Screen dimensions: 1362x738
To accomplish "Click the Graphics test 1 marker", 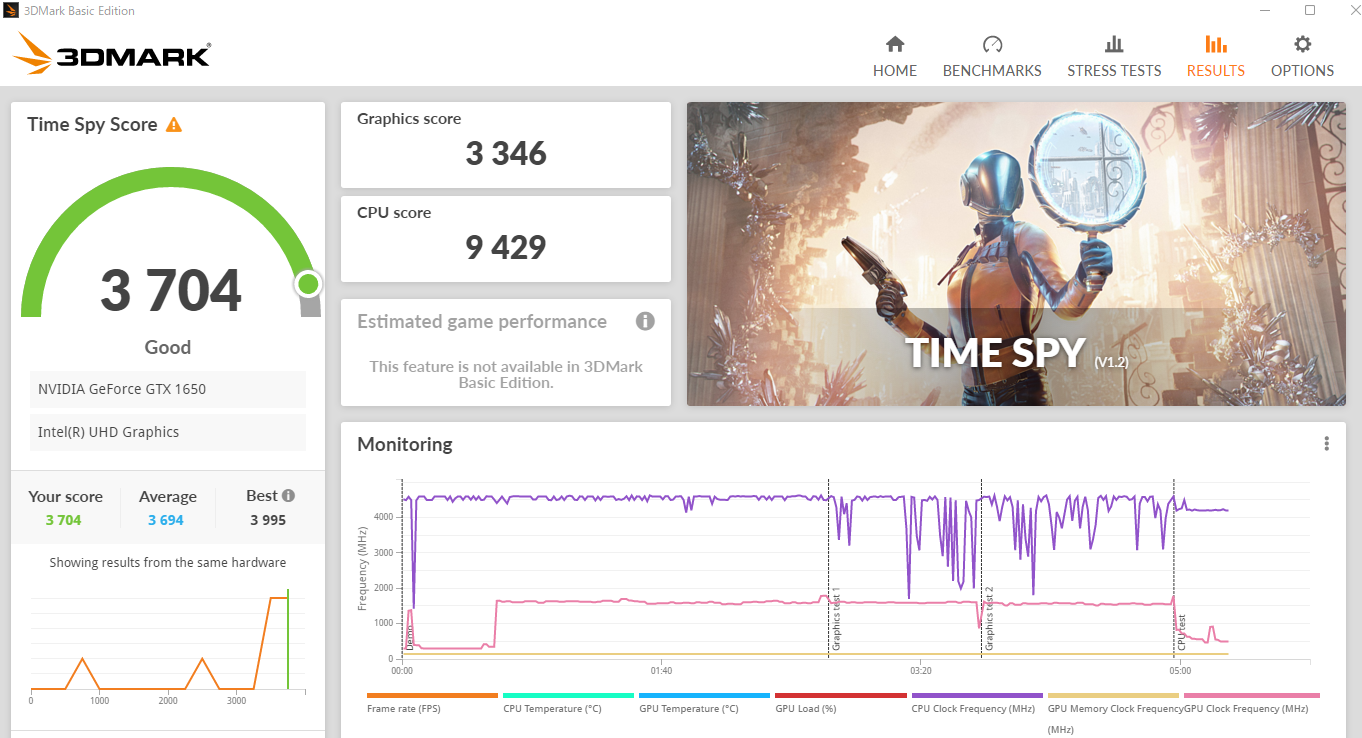I will click(x=837, y=619).
